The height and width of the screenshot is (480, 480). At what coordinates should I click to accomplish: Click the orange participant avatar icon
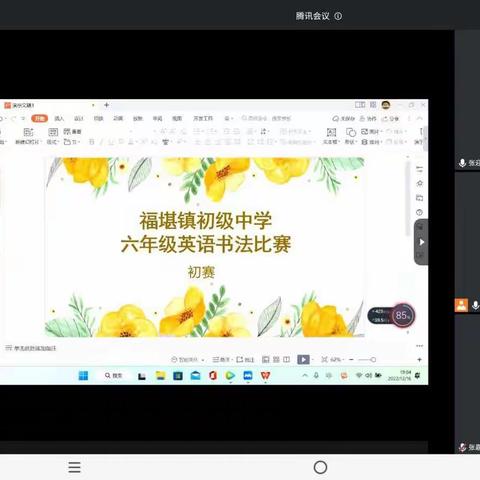[461, 305]
